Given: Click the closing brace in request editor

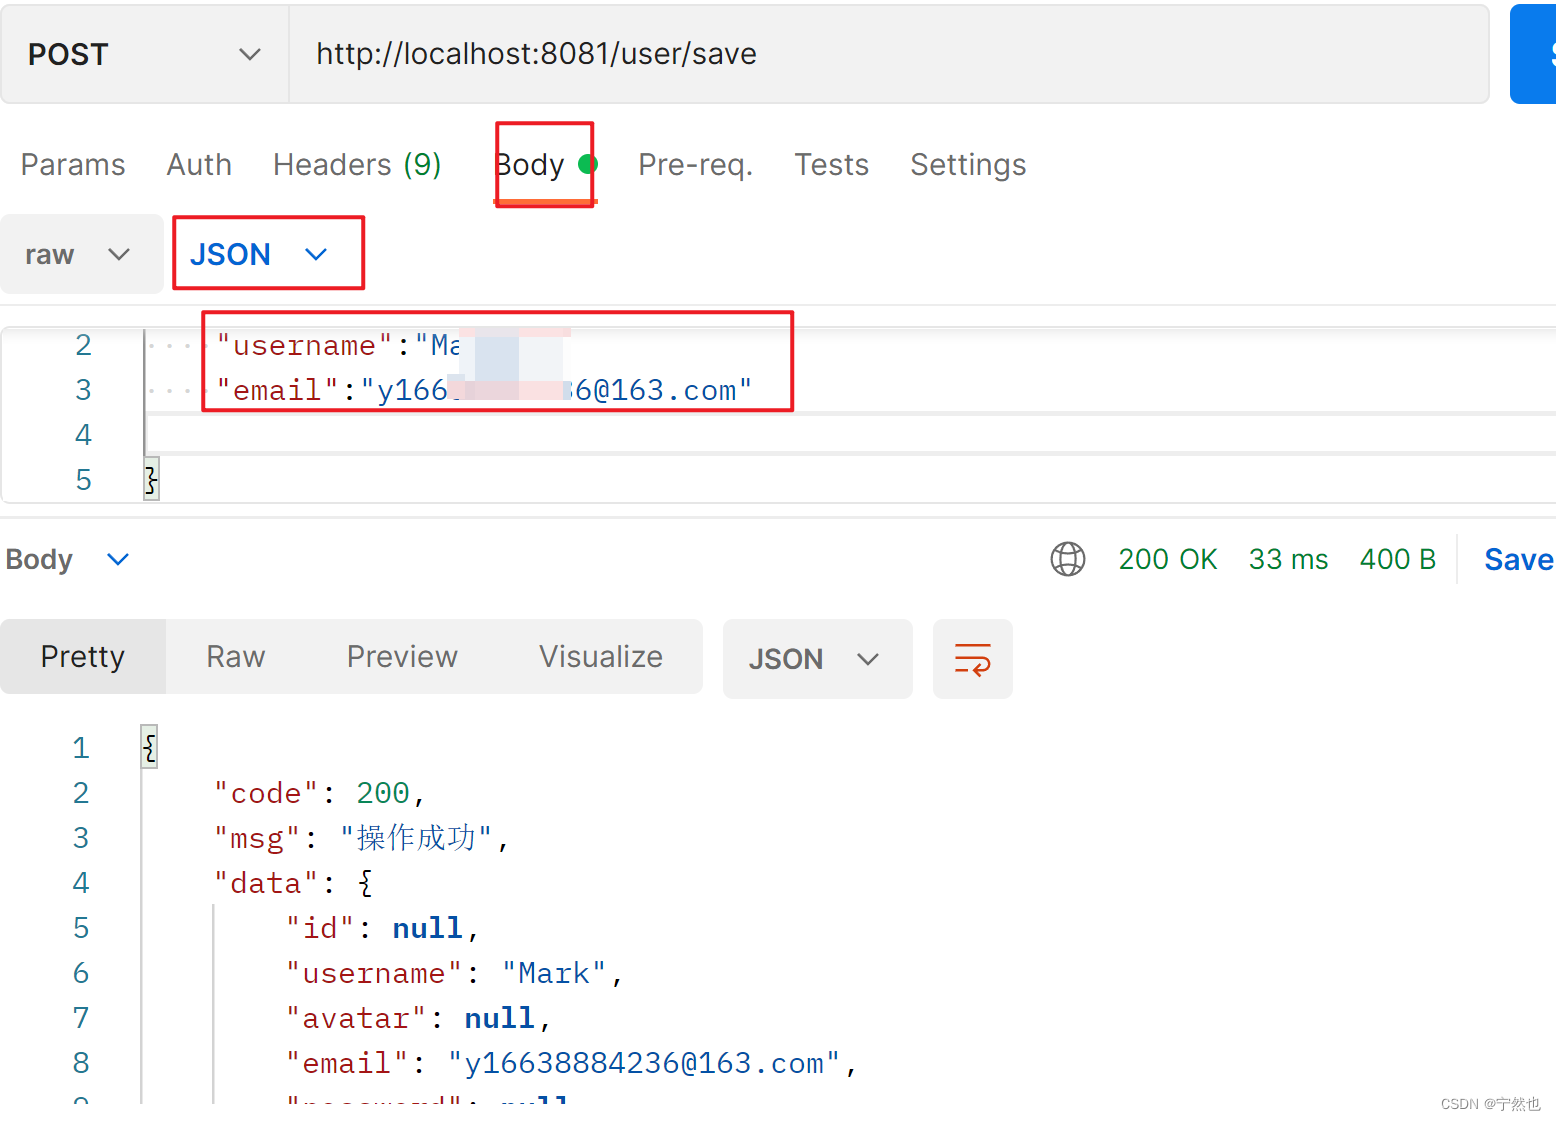Looking at the screenshot, I should click(x=151, y=480).
